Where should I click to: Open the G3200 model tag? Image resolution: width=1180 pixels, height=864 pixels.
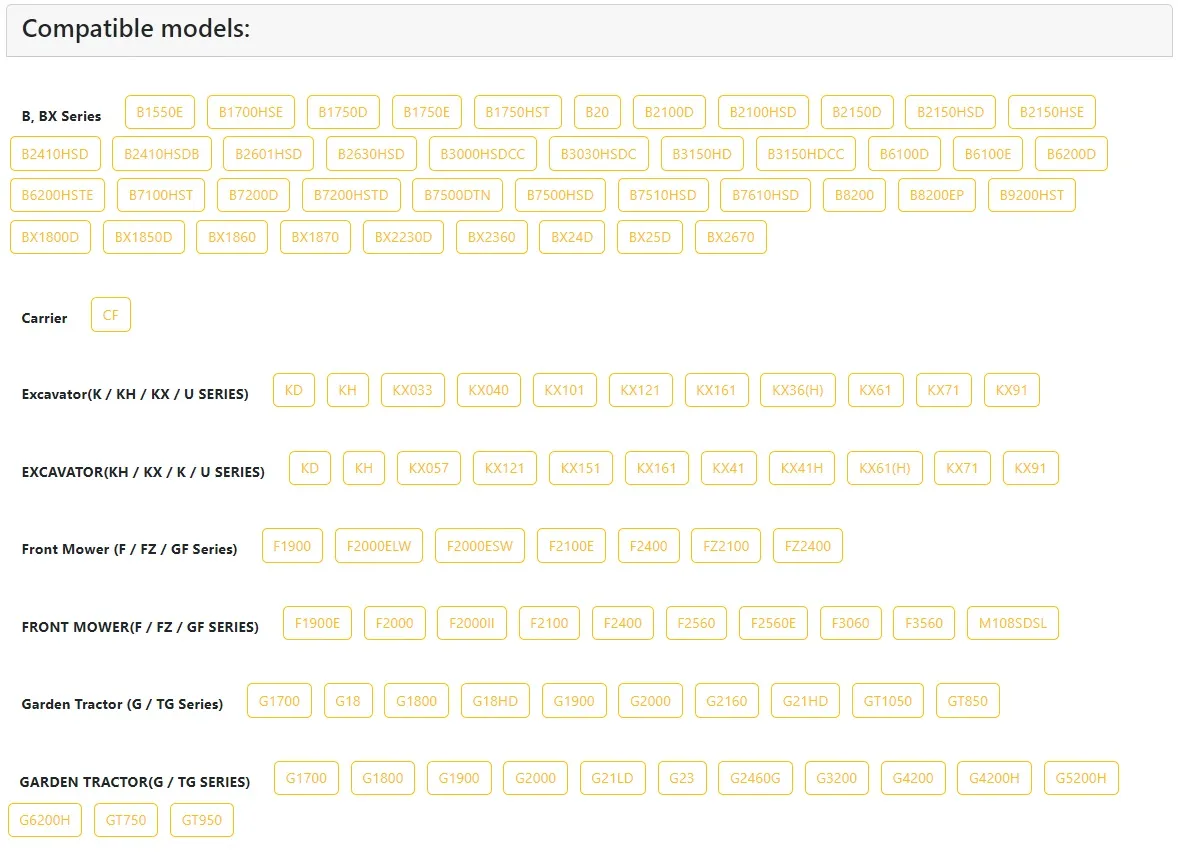click(x=836, y=778)
